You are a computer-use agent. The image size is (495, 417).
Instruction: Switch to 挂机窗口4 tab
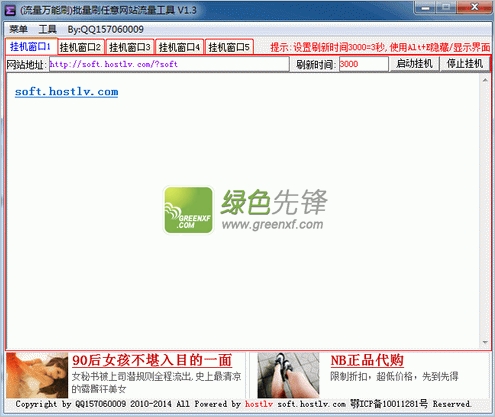[x=179, y=47]
